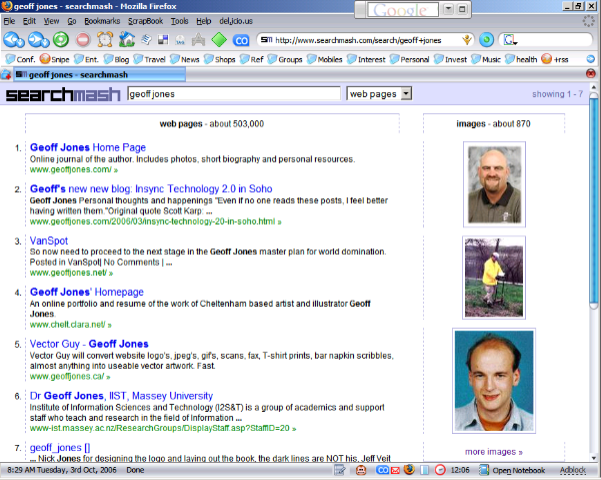Go to the Home page house icon
This screenshot has width=601, height=480.
(x=127, y=40)
